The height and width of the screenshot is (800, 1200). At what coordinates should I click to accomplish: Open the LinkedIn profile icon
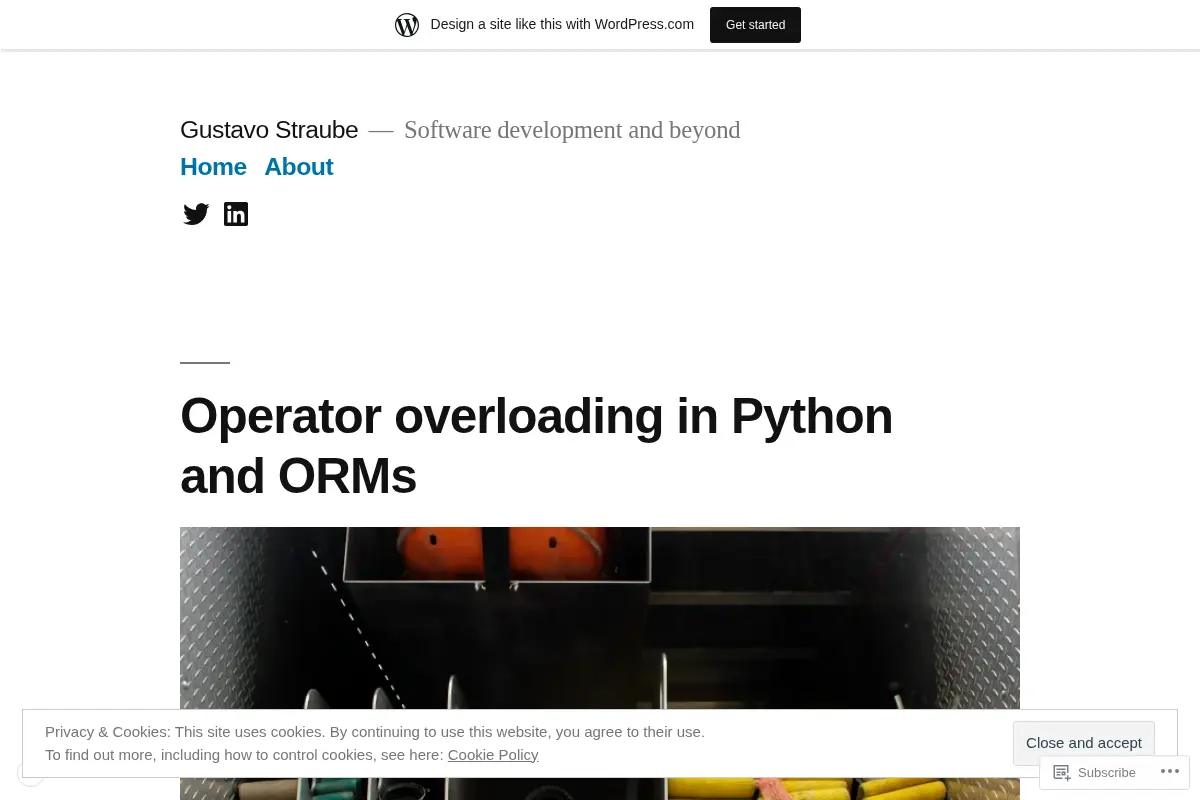pos(236,214)
